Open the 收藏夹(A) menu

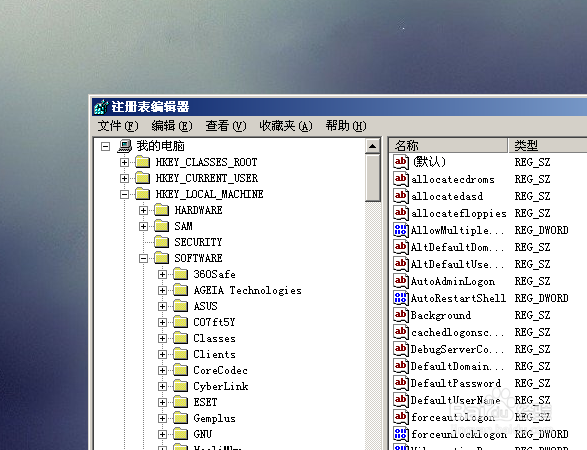tap(285, 126)
